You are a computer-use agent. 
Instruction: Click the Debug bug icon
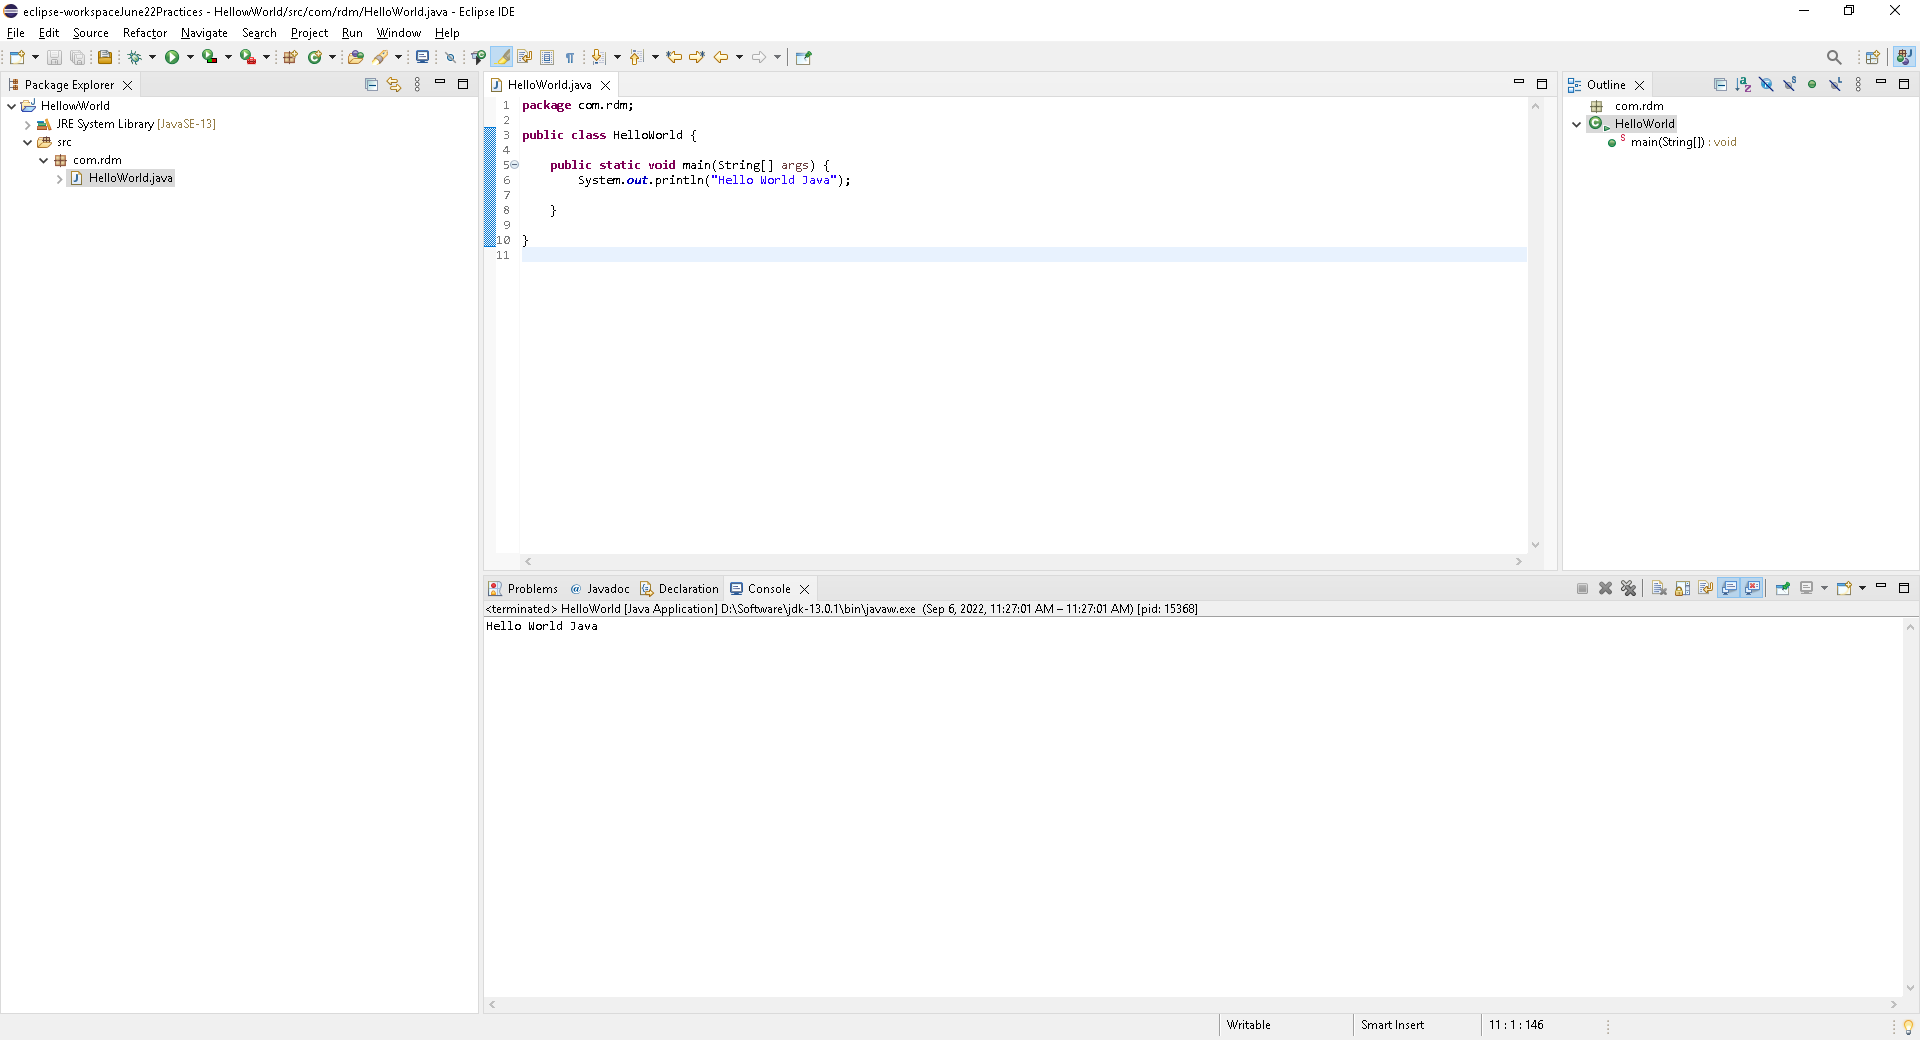pyautogui.click(x=134, y=57)
